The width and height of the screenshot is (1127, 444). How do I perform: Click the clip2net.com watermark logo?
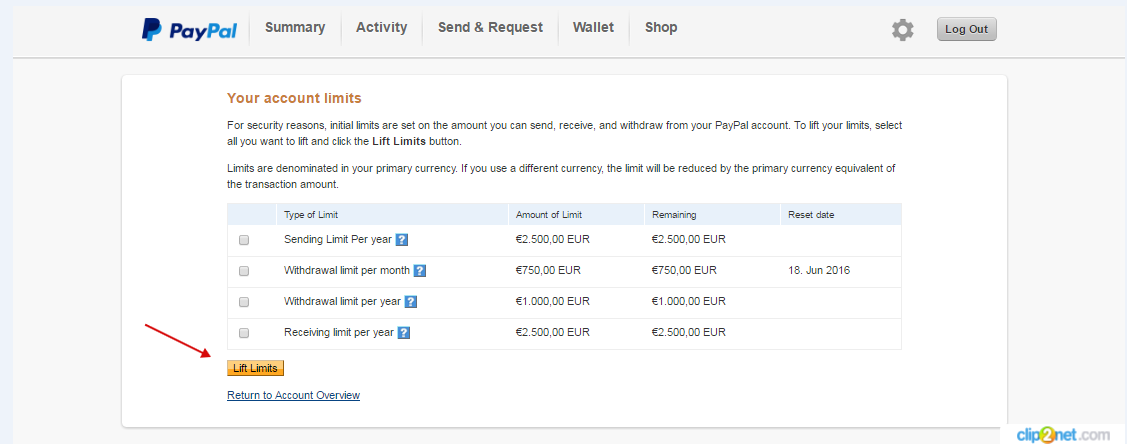click(1064, 435)
